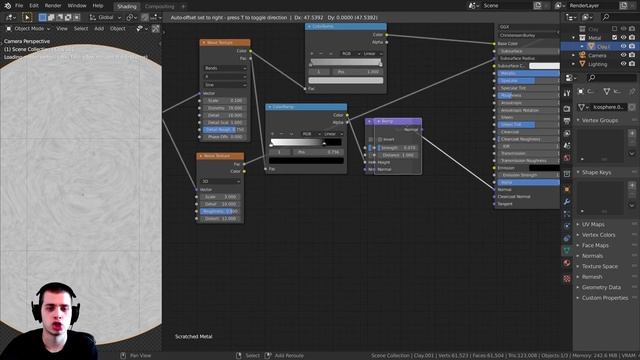The height and width of the screenshot is (360, 640).
Task: Open Object properties tab icon
Action: click(x=567, y=189)
